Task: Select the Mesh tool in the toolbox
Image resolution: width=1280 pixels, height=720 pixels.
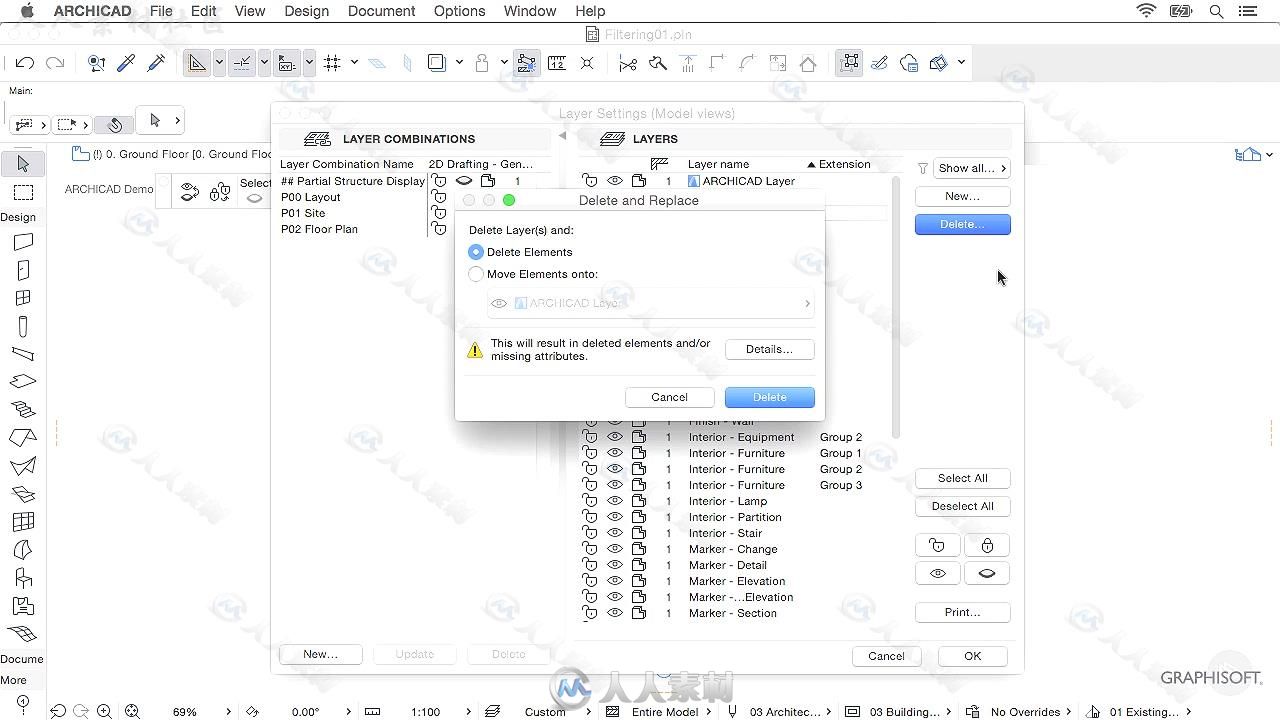Action: click(x=24, y=633)
